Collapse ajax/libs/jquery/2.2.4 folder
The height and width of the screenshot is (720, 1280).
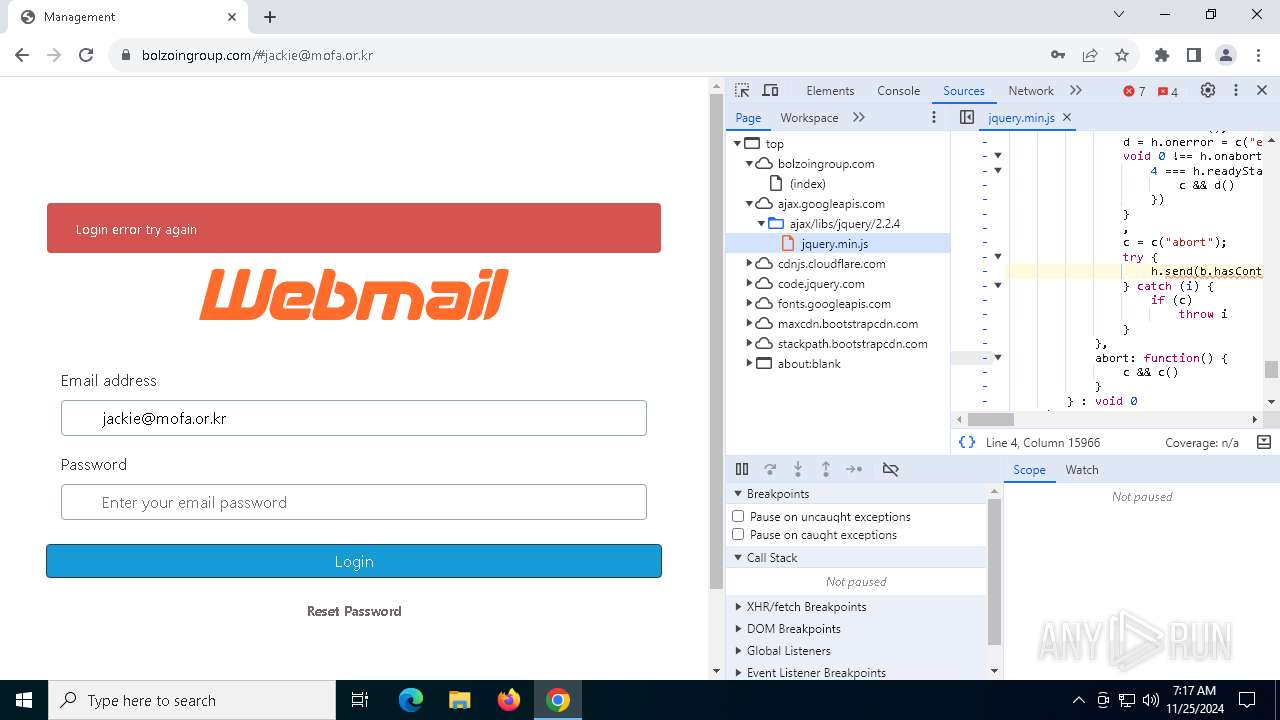[x=761, y=223]
